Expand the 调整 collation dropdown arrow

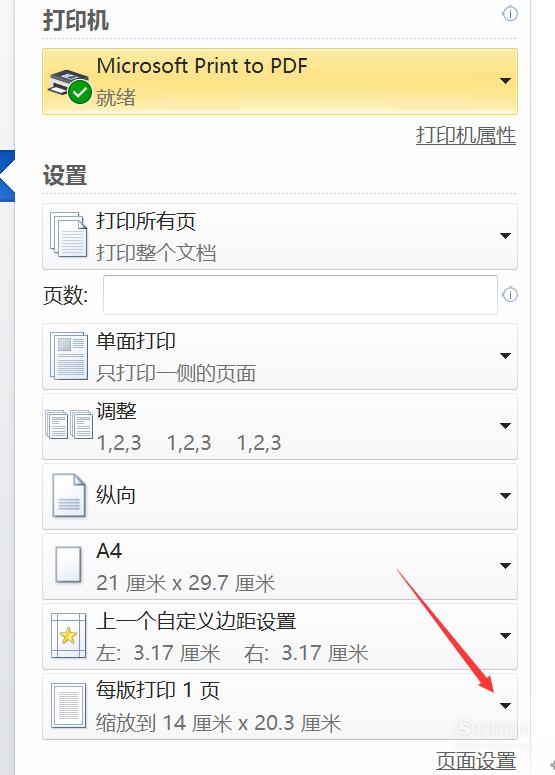[505, 426]
